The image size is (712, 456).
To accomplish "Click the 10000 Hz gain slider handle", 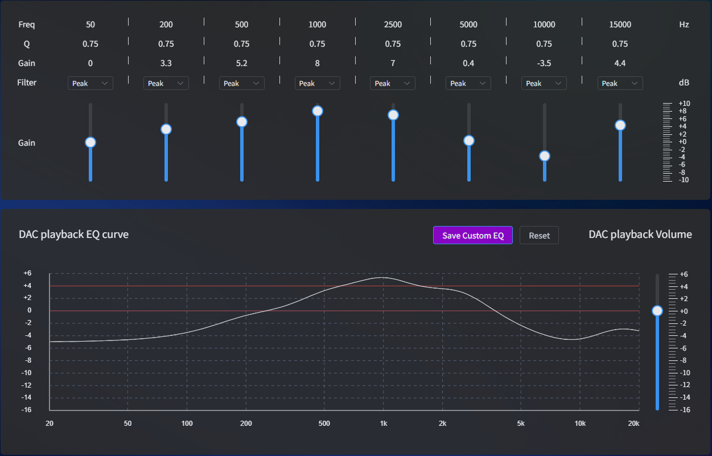I will (544, 156).
